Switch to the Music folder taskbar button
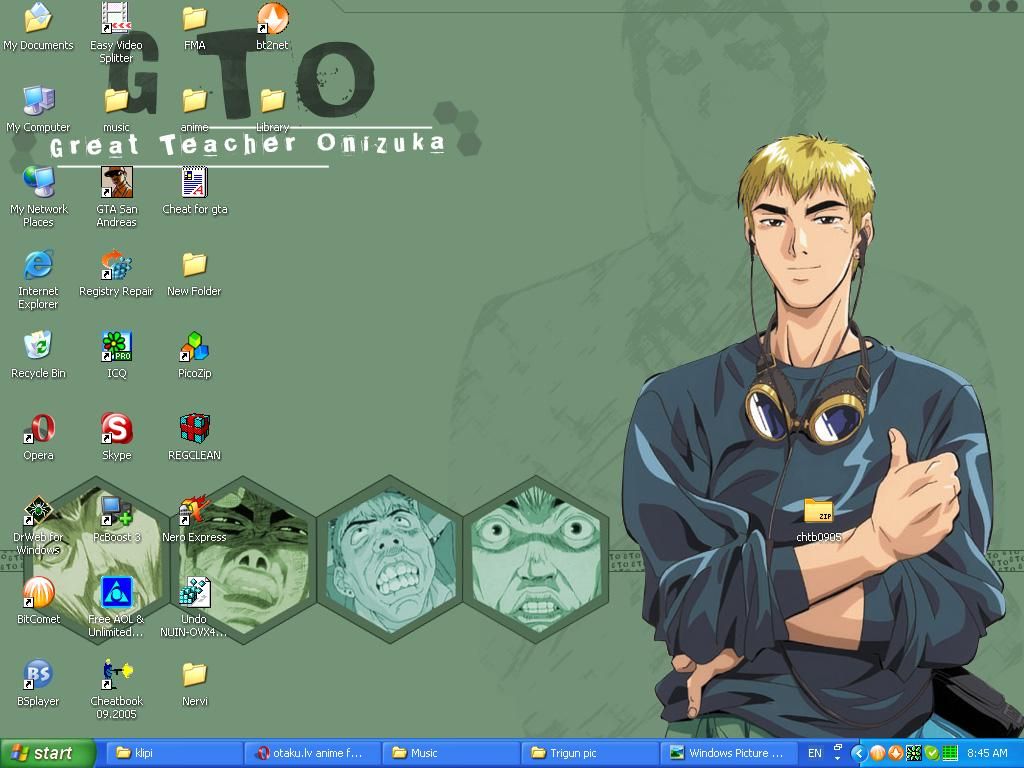Screen dimensions: 1024x768 (451, 753)
